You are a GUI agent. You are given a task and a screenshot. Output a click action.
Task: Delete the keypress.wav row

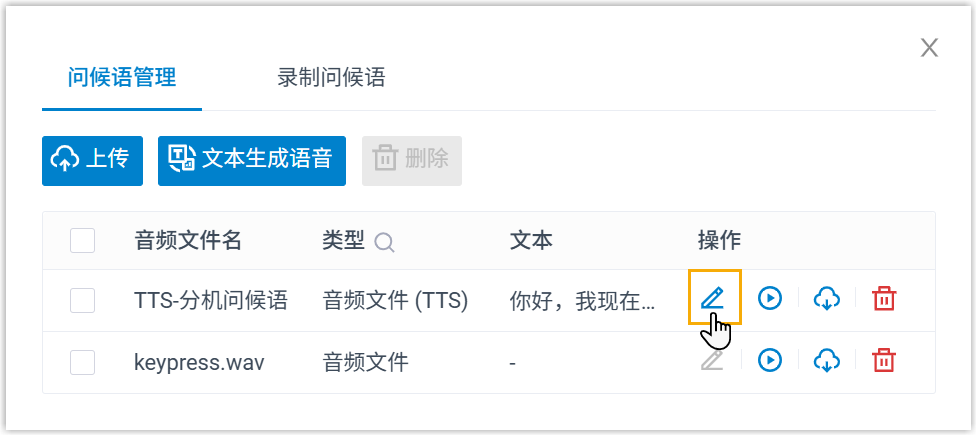(x=884, y=360)
